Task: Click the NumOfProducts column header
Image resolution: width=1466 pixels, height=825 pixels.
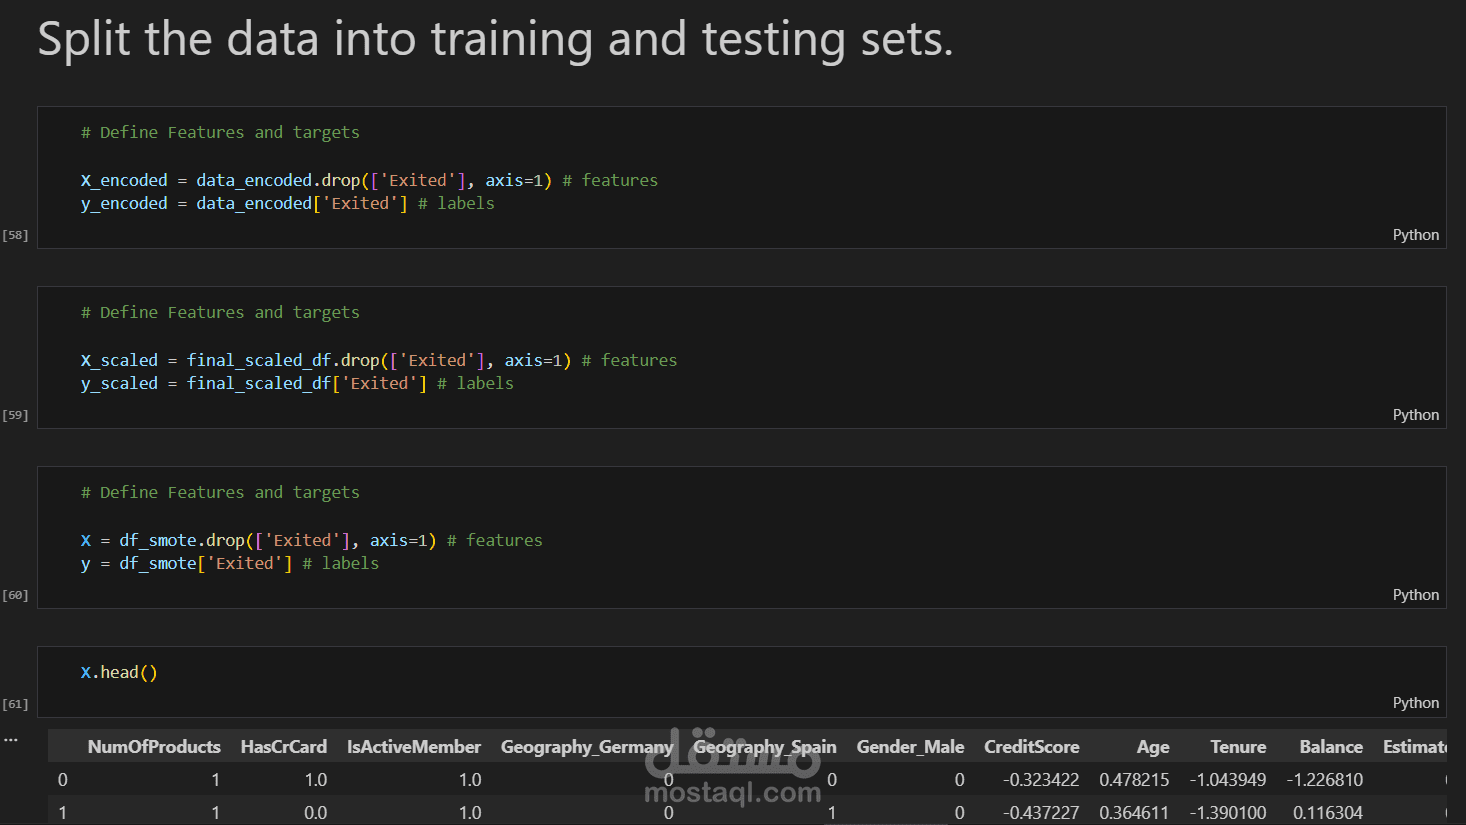Action: point(154,747)
